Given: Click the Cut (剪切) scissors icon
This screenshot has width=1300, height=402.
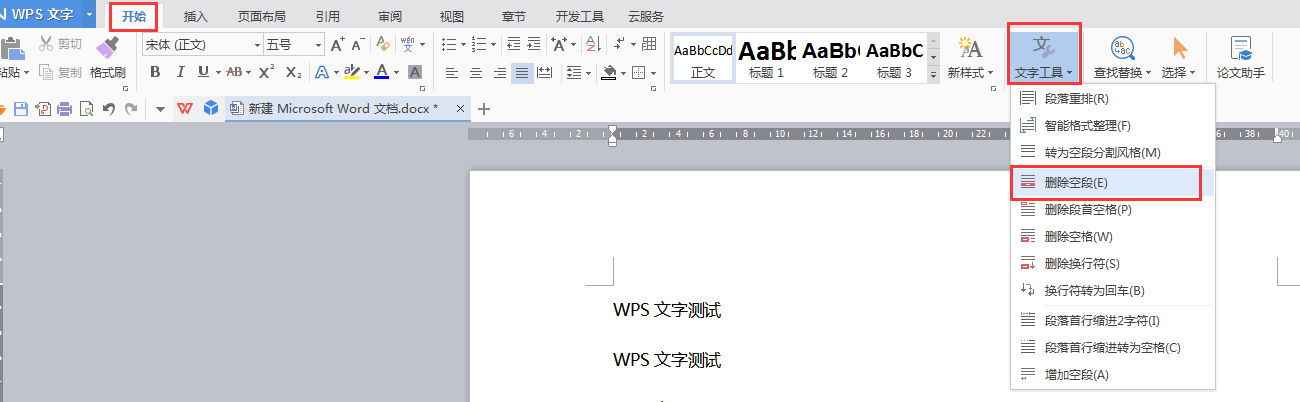Looking at the screenshot, I should 44,44.
